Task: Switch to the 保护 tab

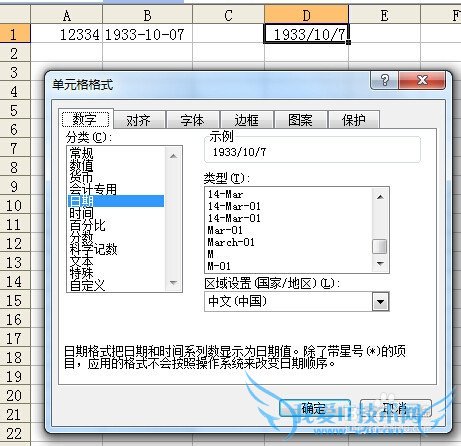Action: coord(354,120)
